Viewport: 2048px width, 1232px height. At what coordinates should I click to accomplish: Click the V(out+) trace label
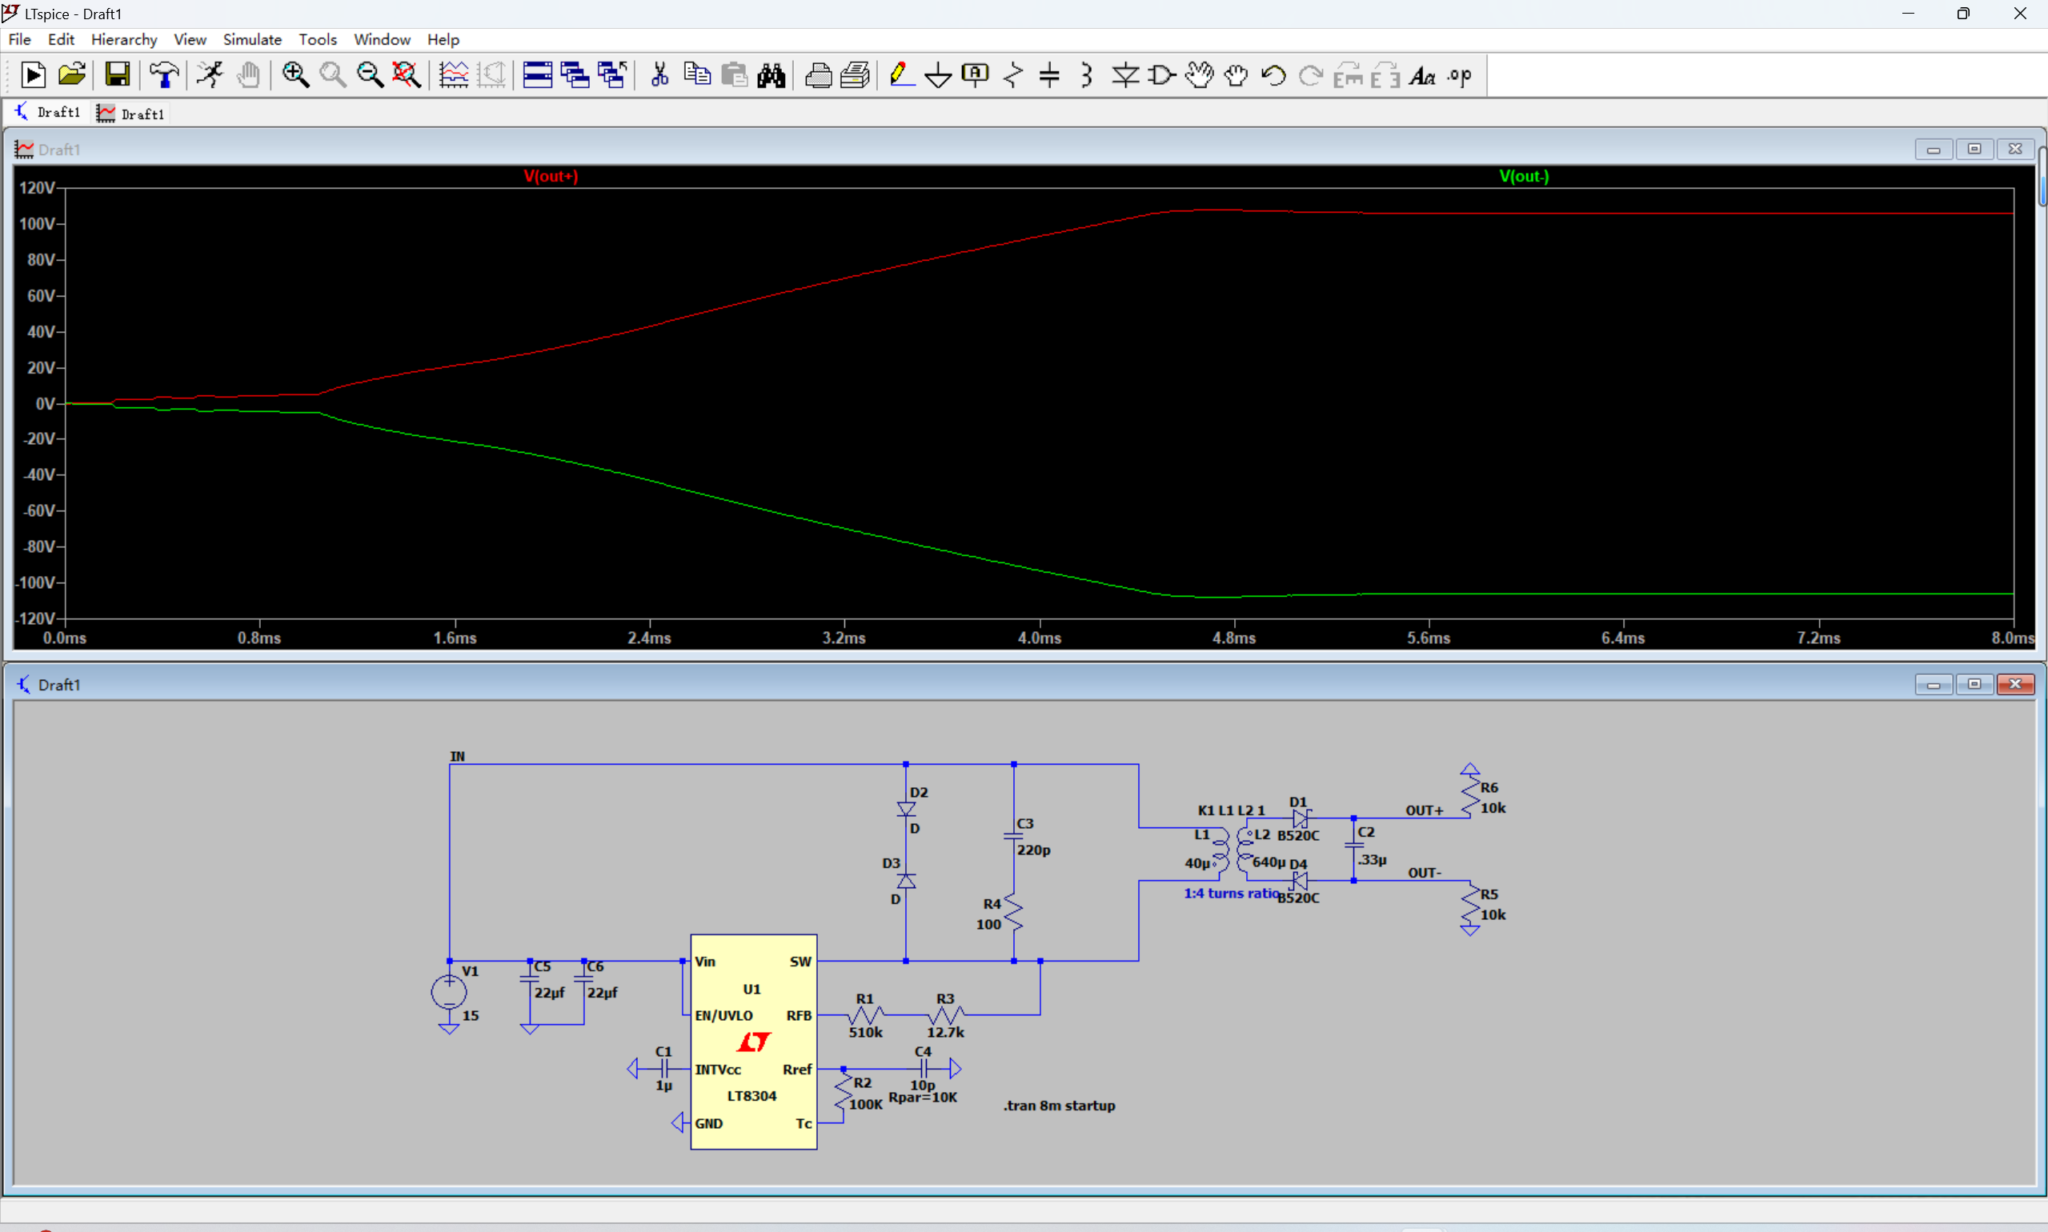[x=550, y=176]
